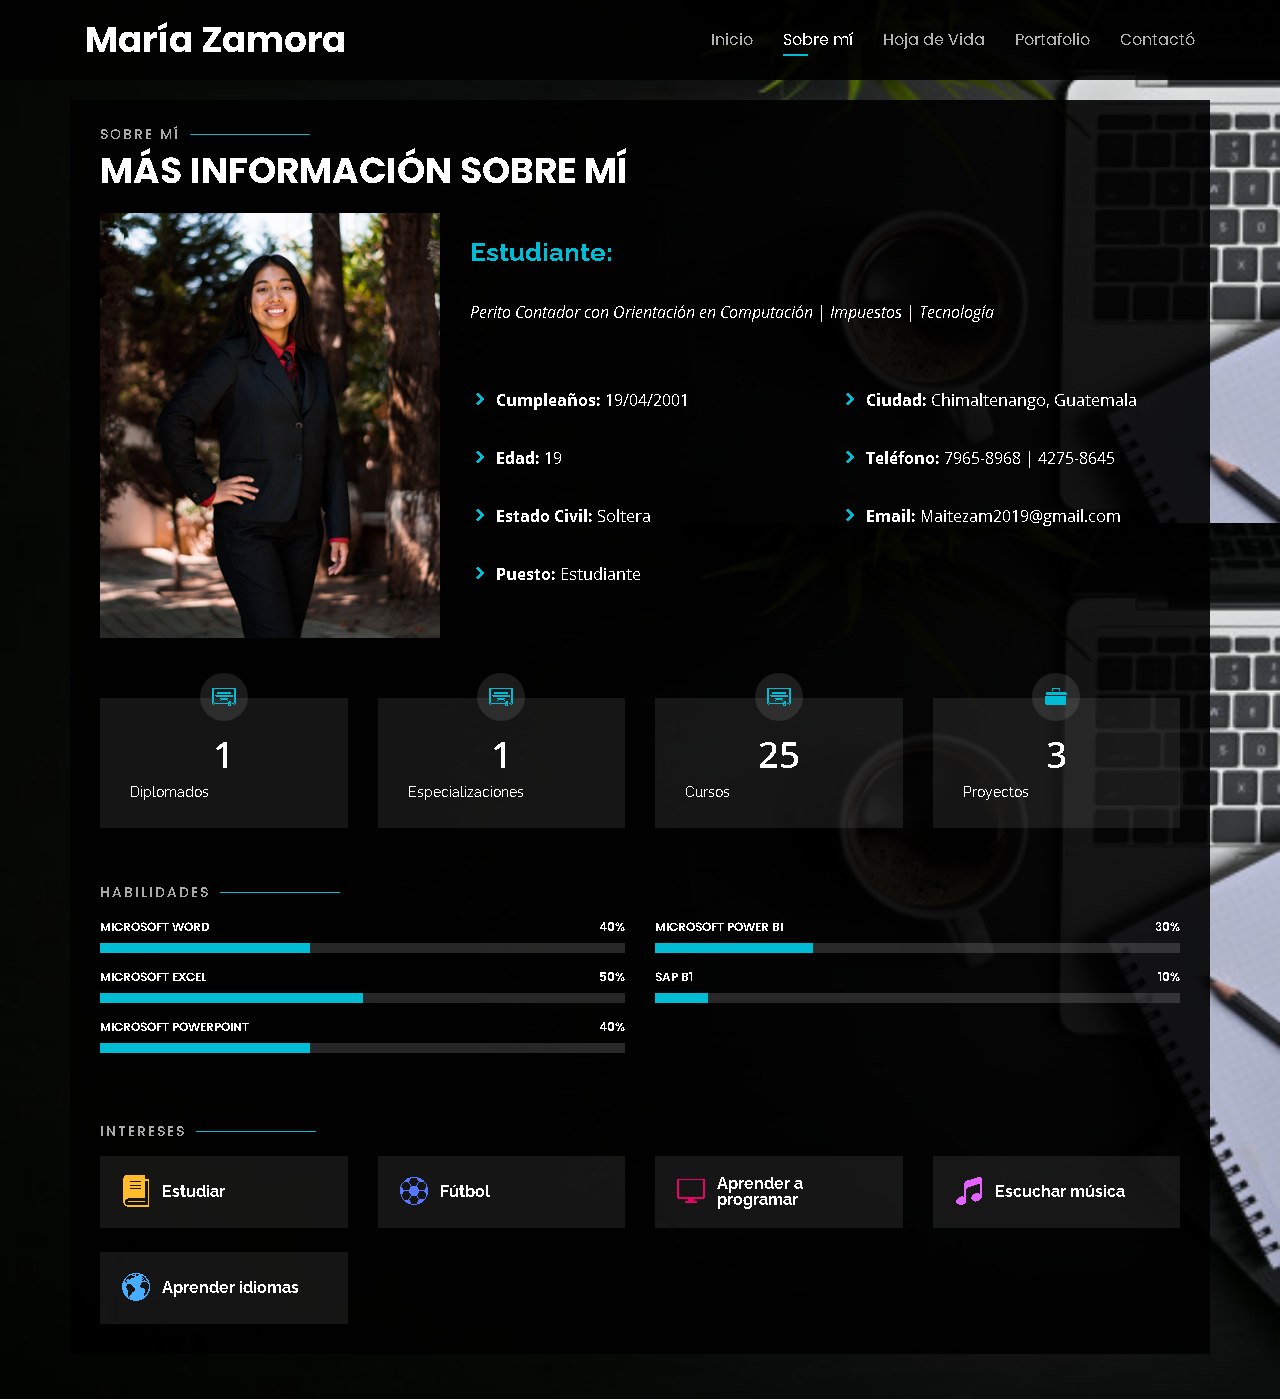The width and height of the screenshot is (1280, 1399).
Task: Click the Cursos certificate icon
Action: click(x=779, y=697)
